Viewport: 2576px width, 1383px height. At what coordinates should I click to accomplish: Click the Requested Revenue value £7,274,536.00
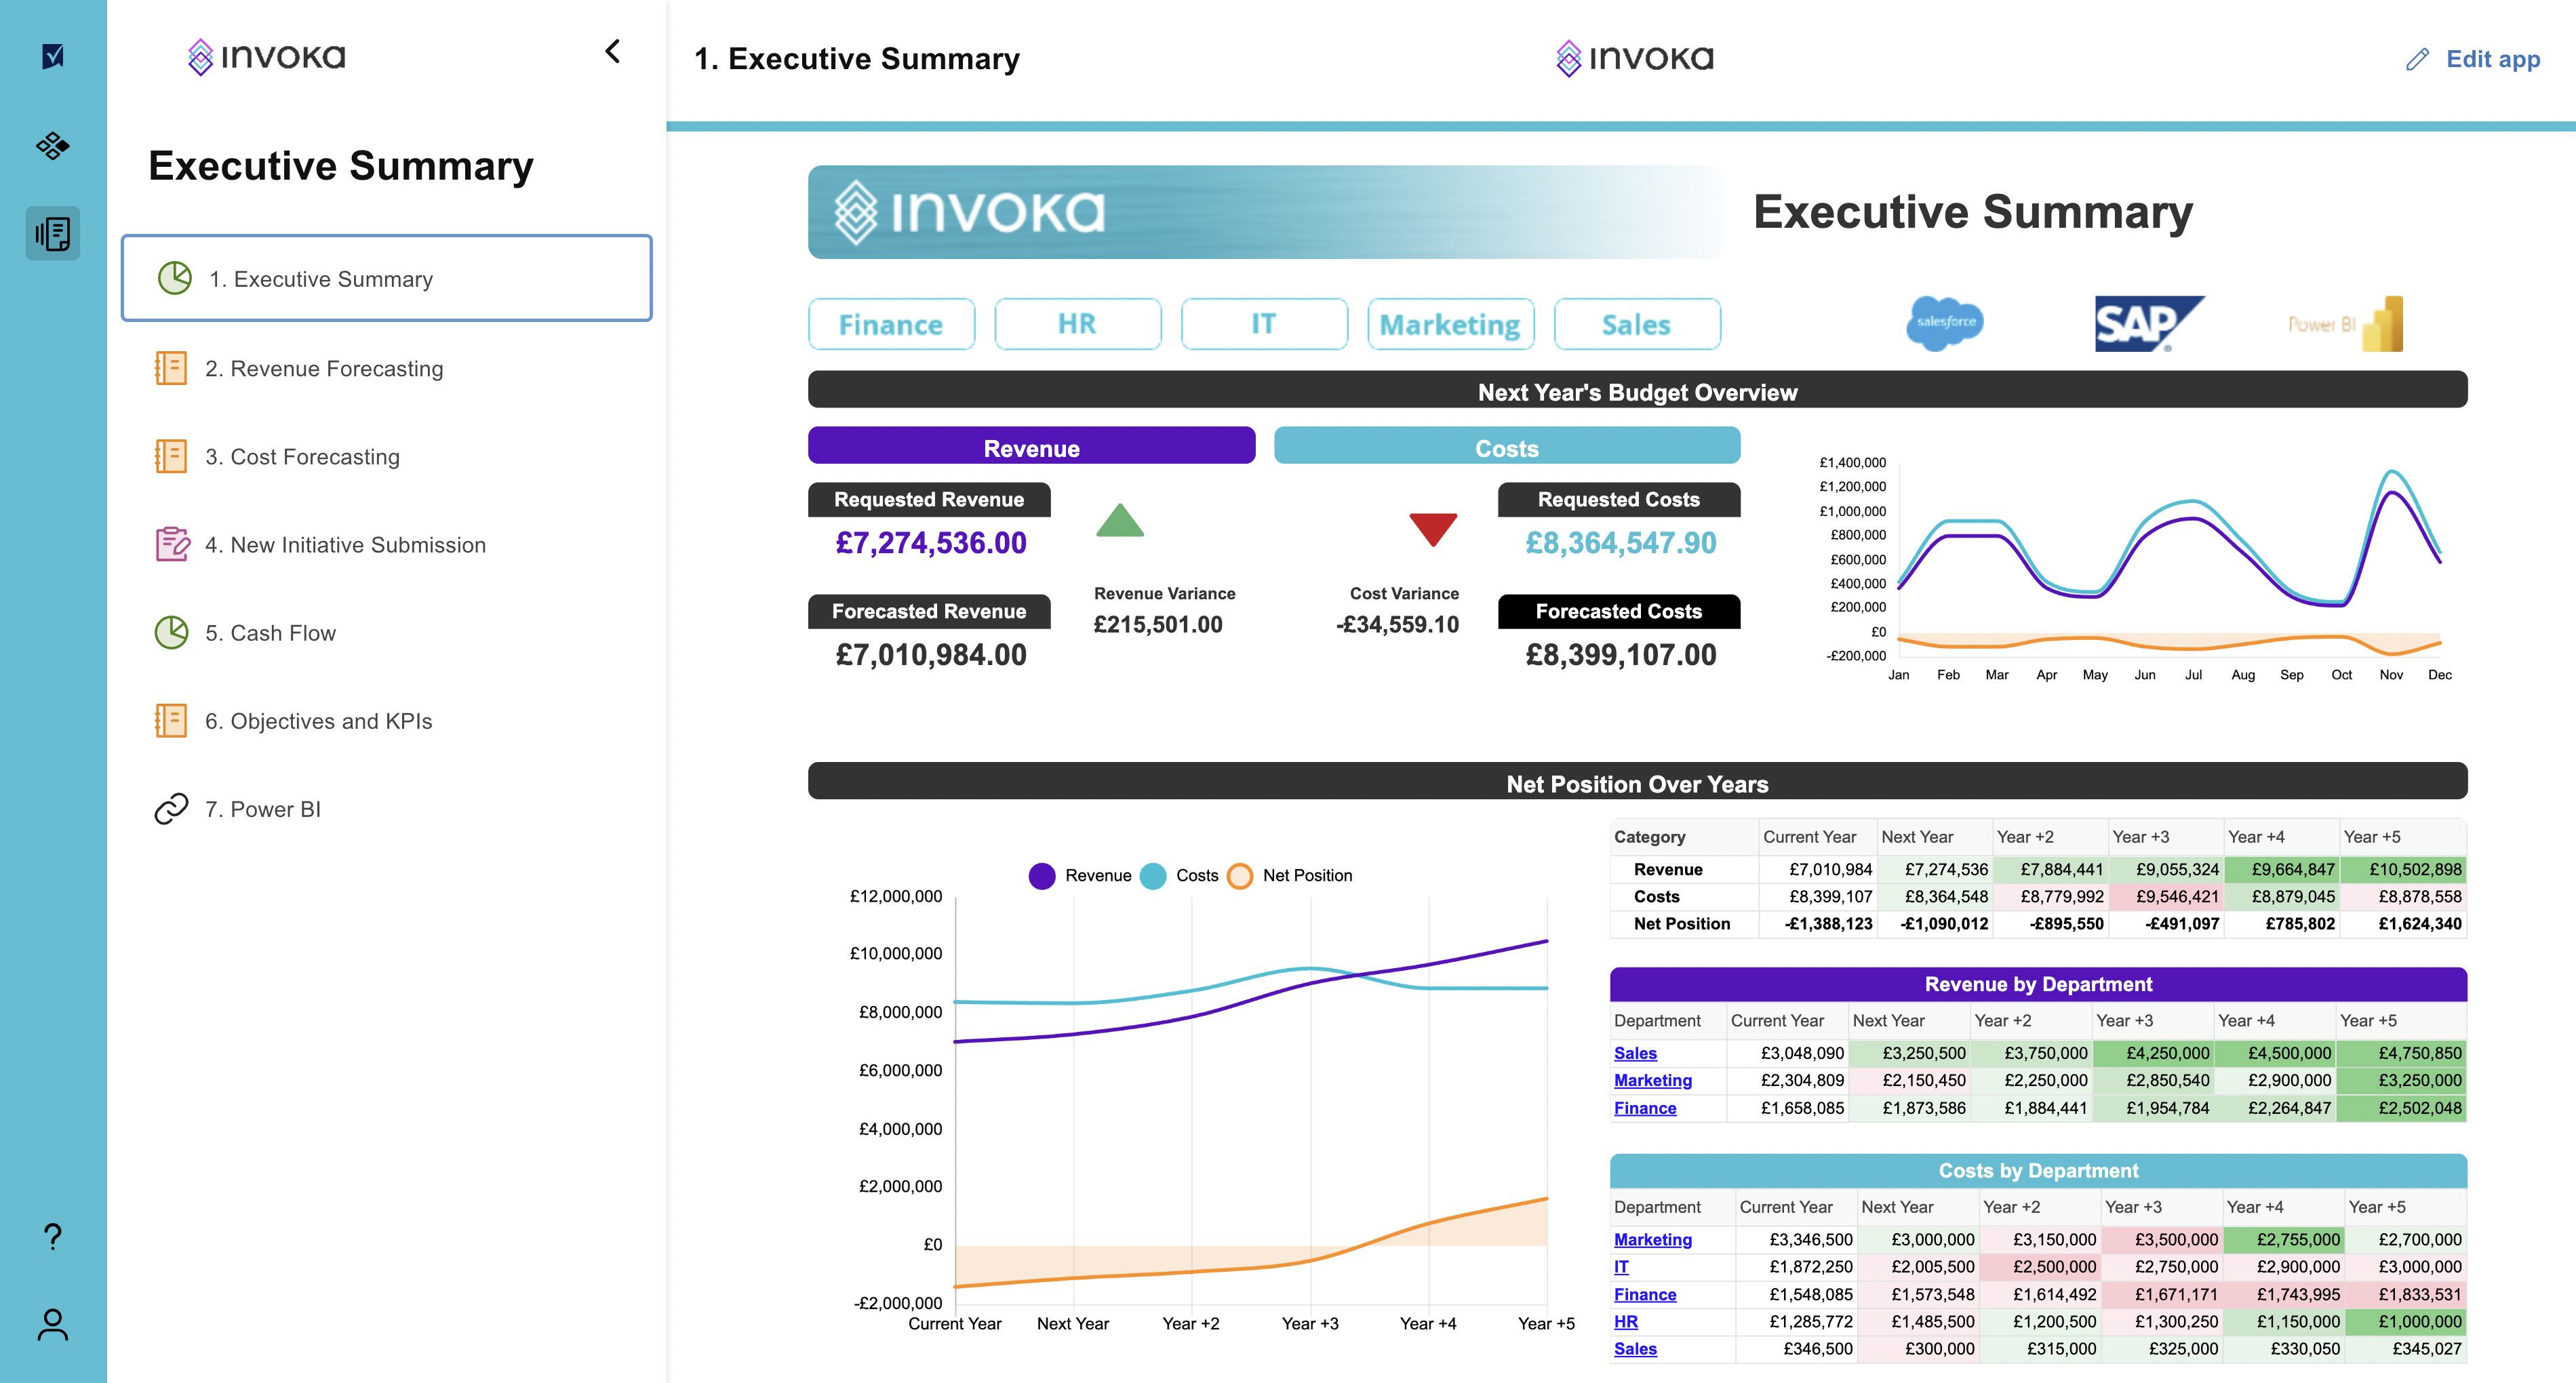(x=930, y=543)
